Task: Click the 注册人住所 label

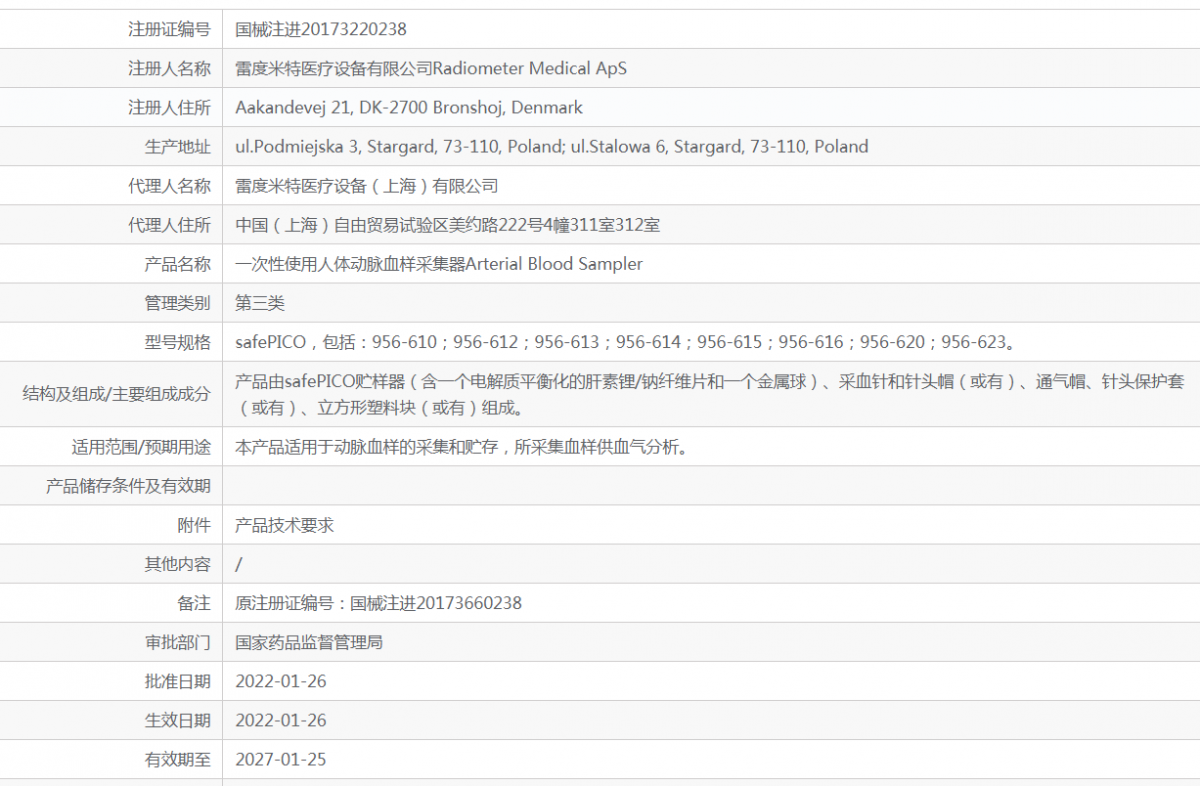Action: (169, 107)
